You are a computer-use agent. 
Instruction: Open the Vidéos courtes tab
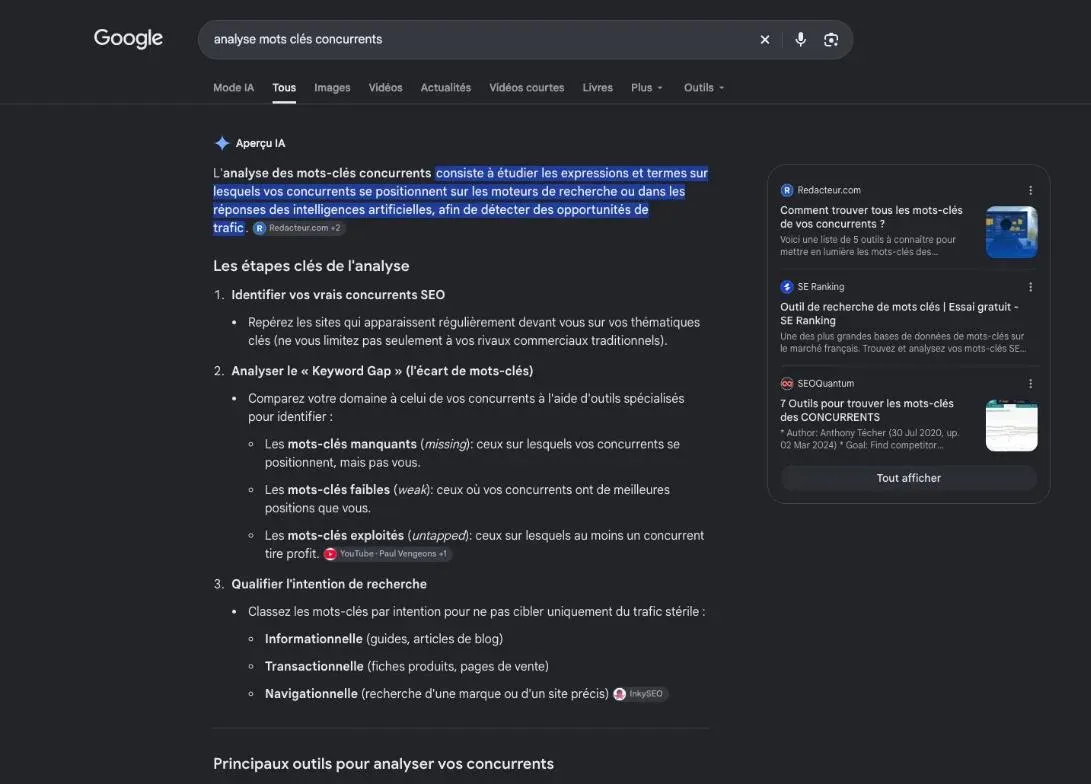tap(527, 88)
